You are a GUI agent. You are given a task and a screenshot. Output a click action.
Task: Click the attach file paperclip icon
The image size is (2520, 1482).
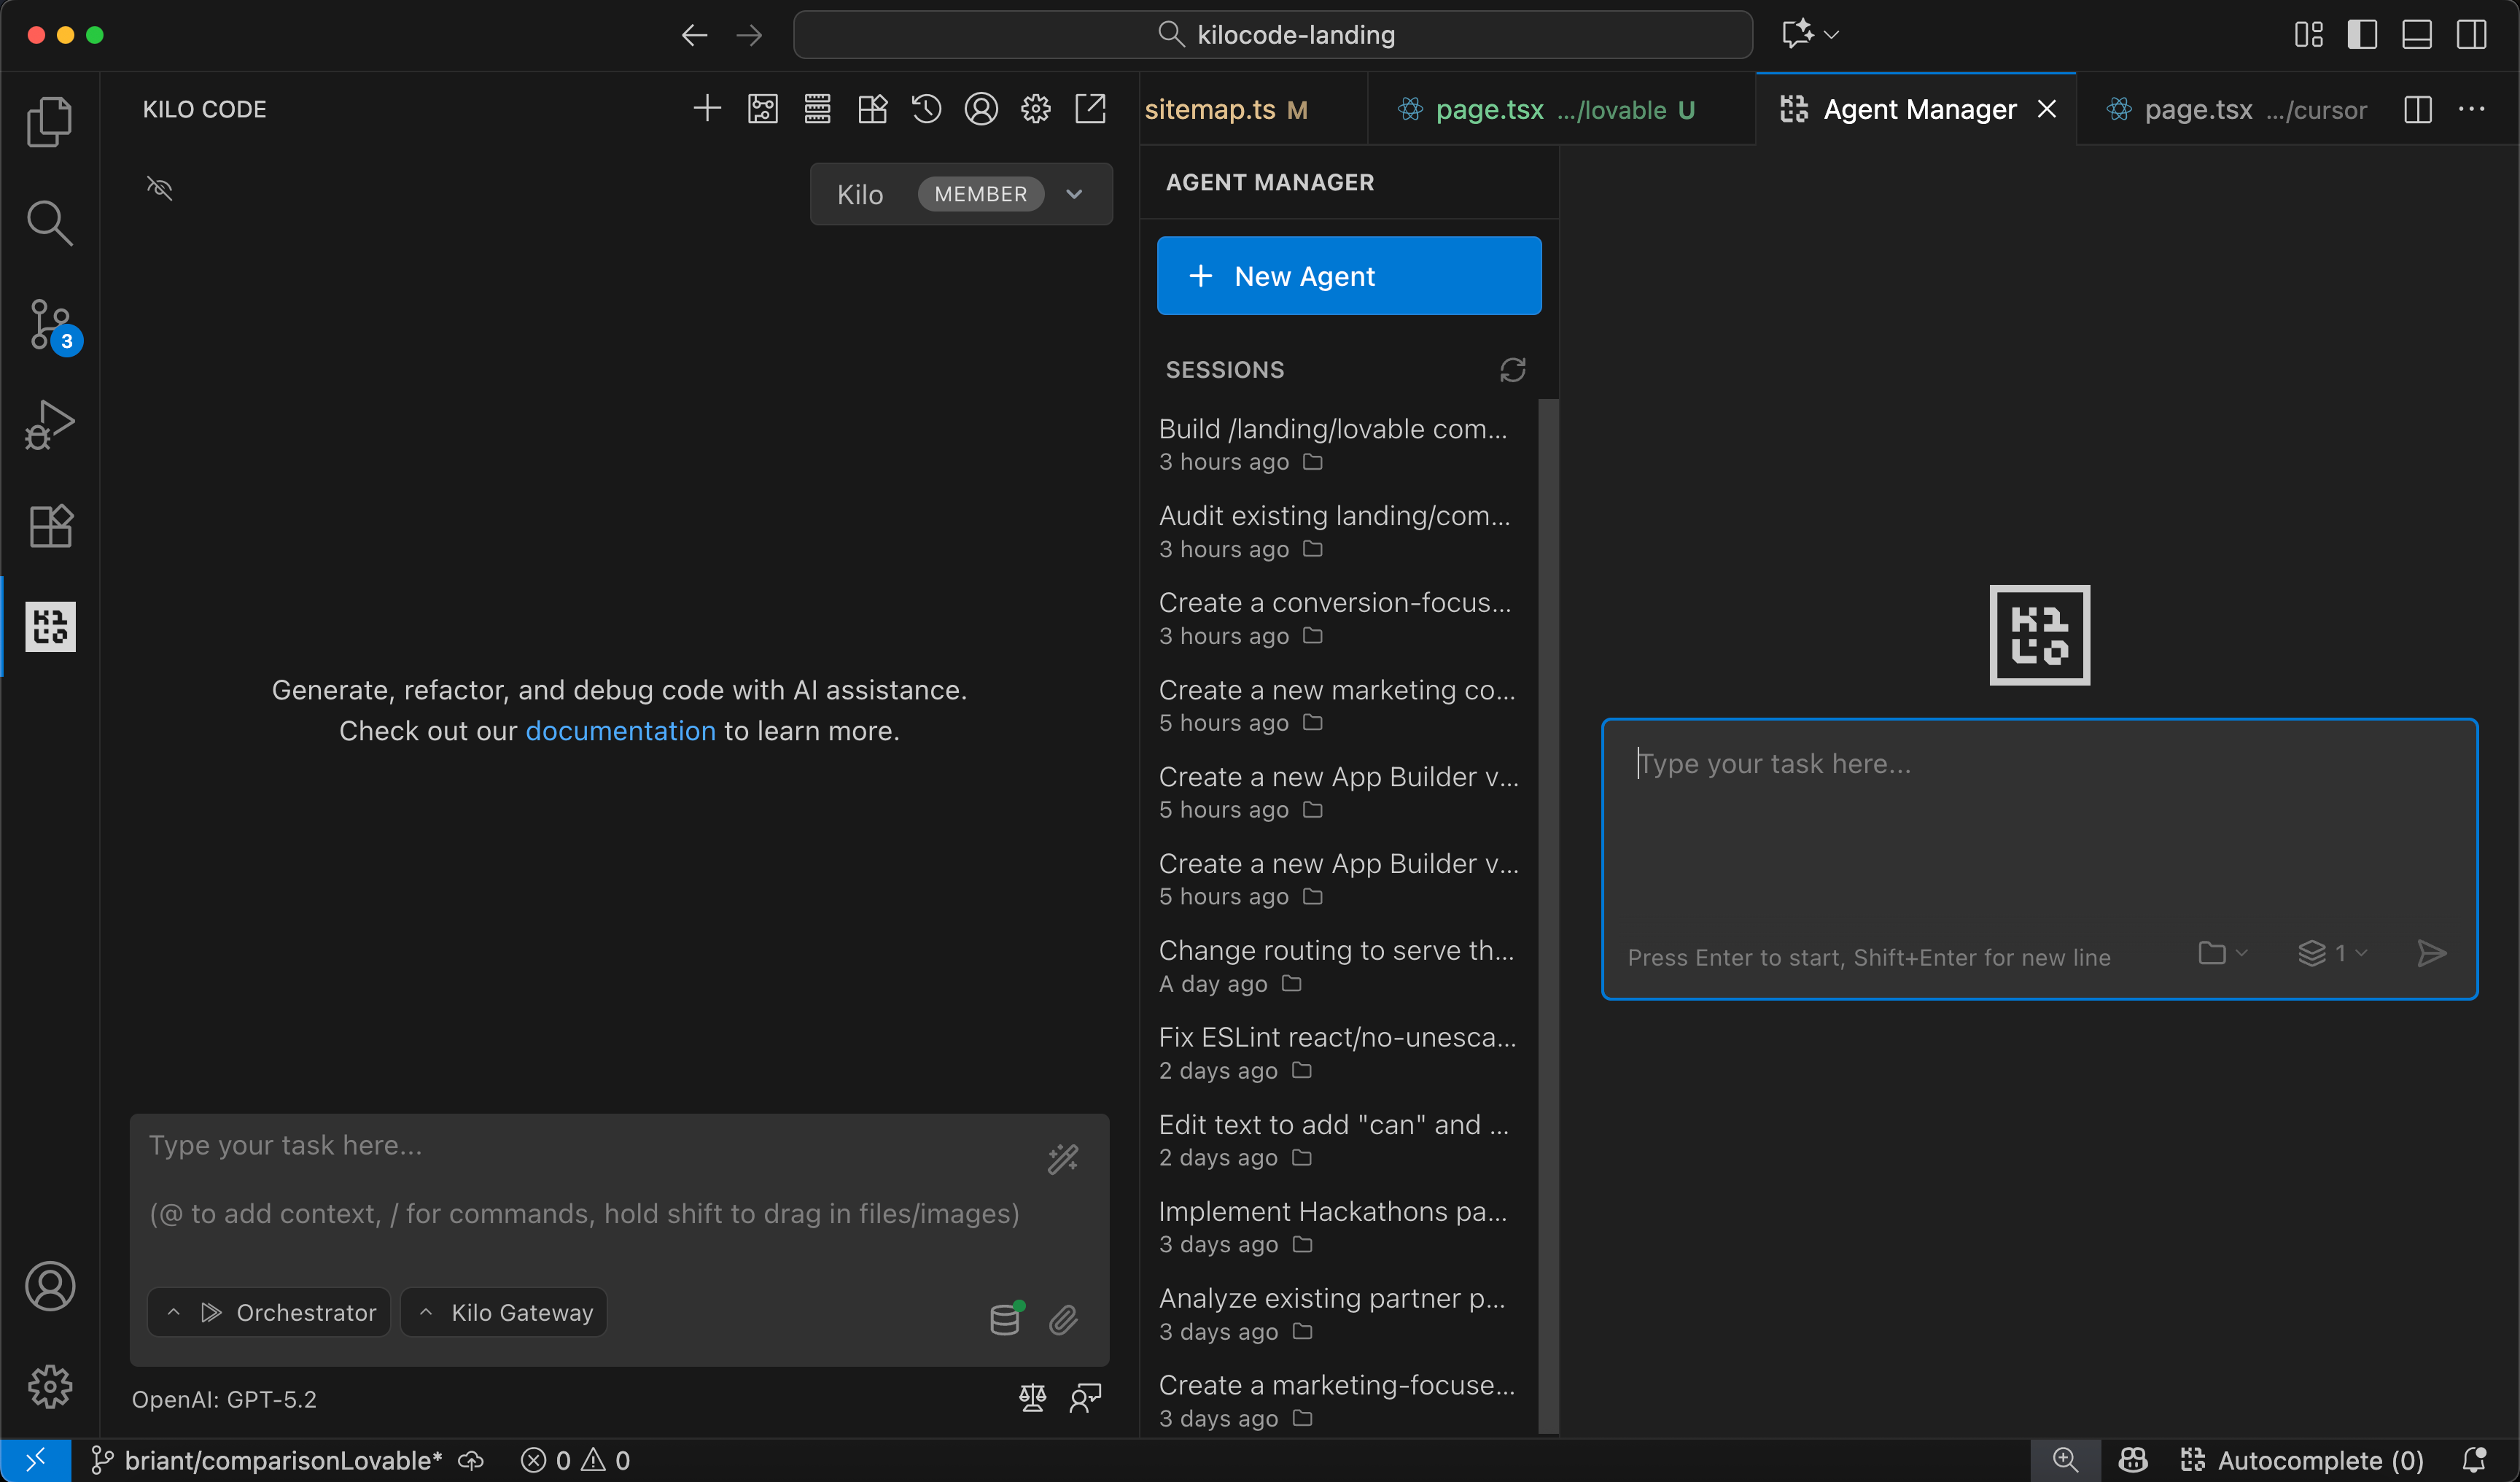(x=1063, y=1320)
